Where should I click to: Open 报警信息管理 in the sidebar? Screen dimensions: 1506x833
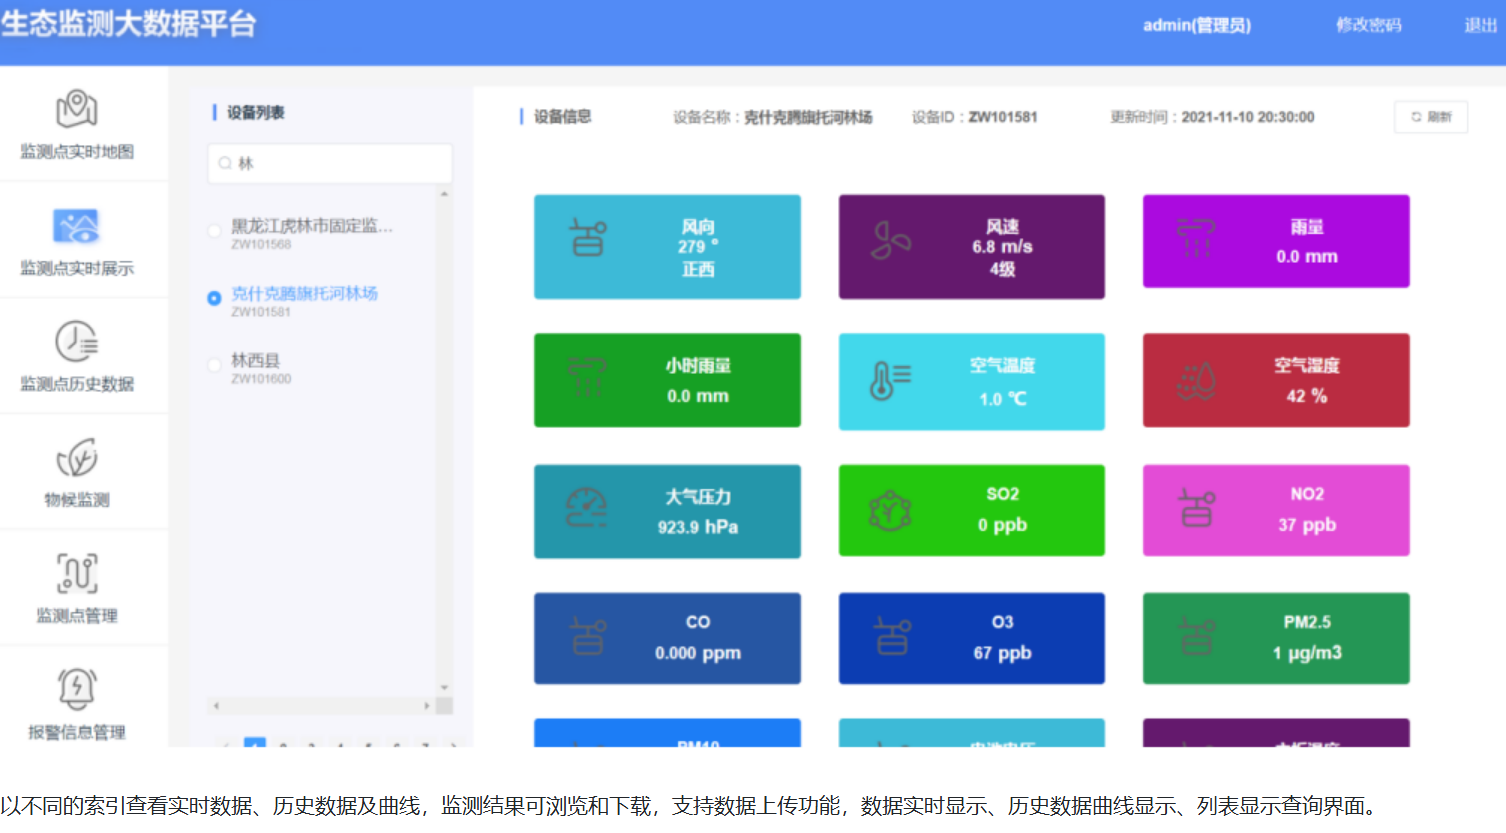coord(77,704)
